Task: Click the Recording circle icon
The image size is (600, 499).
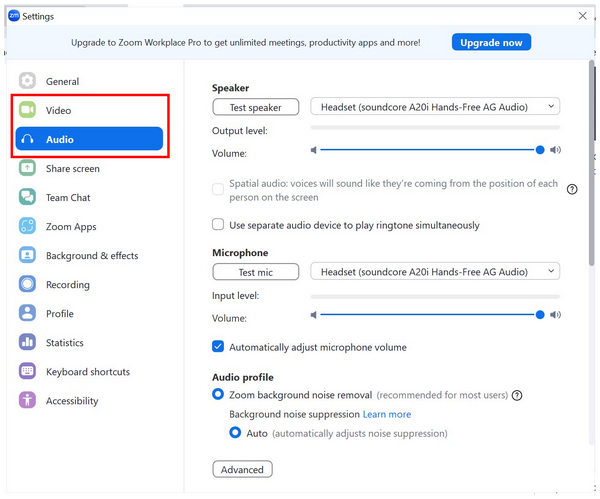Action: pos(27,284)
